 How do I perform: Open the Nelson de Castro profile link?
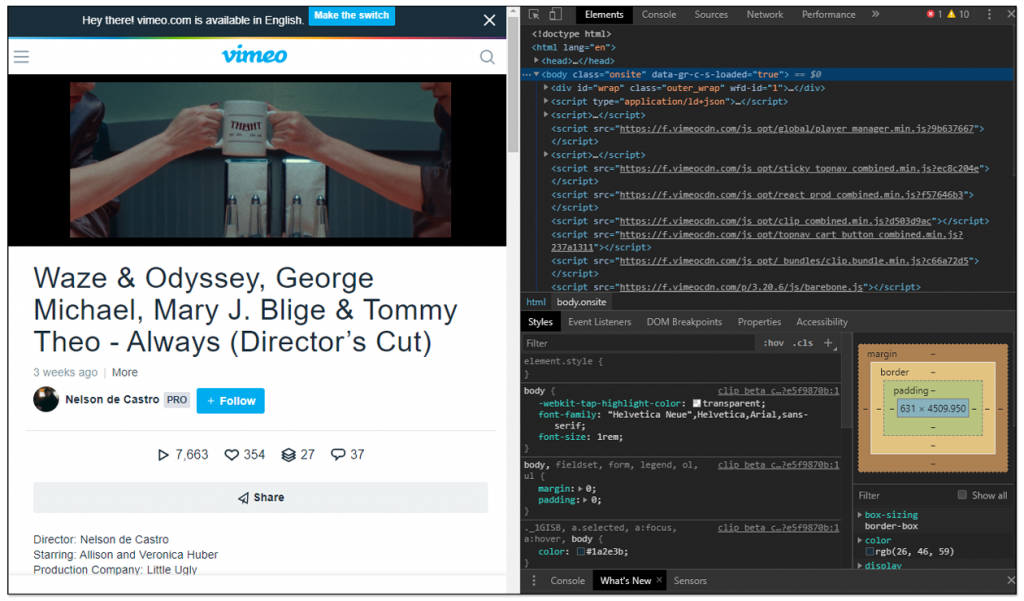tap(112, 399)
